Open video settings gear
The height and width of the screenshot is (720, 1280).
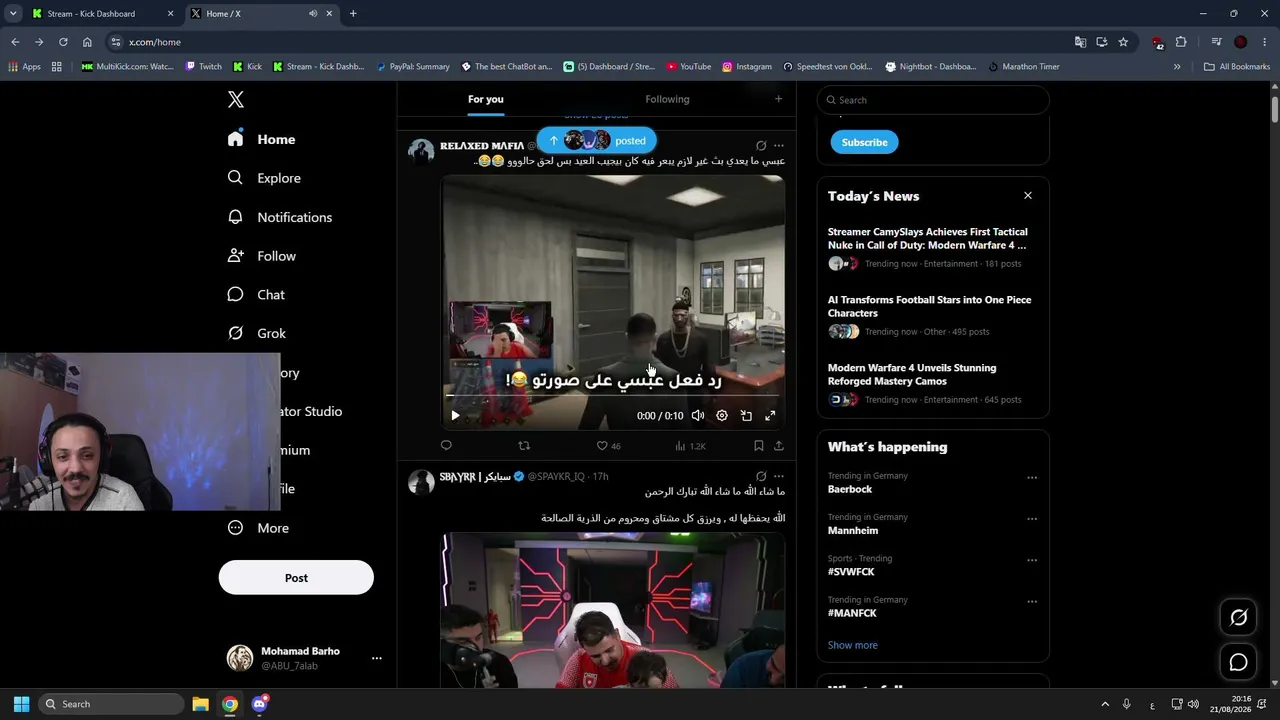point(722,416)
